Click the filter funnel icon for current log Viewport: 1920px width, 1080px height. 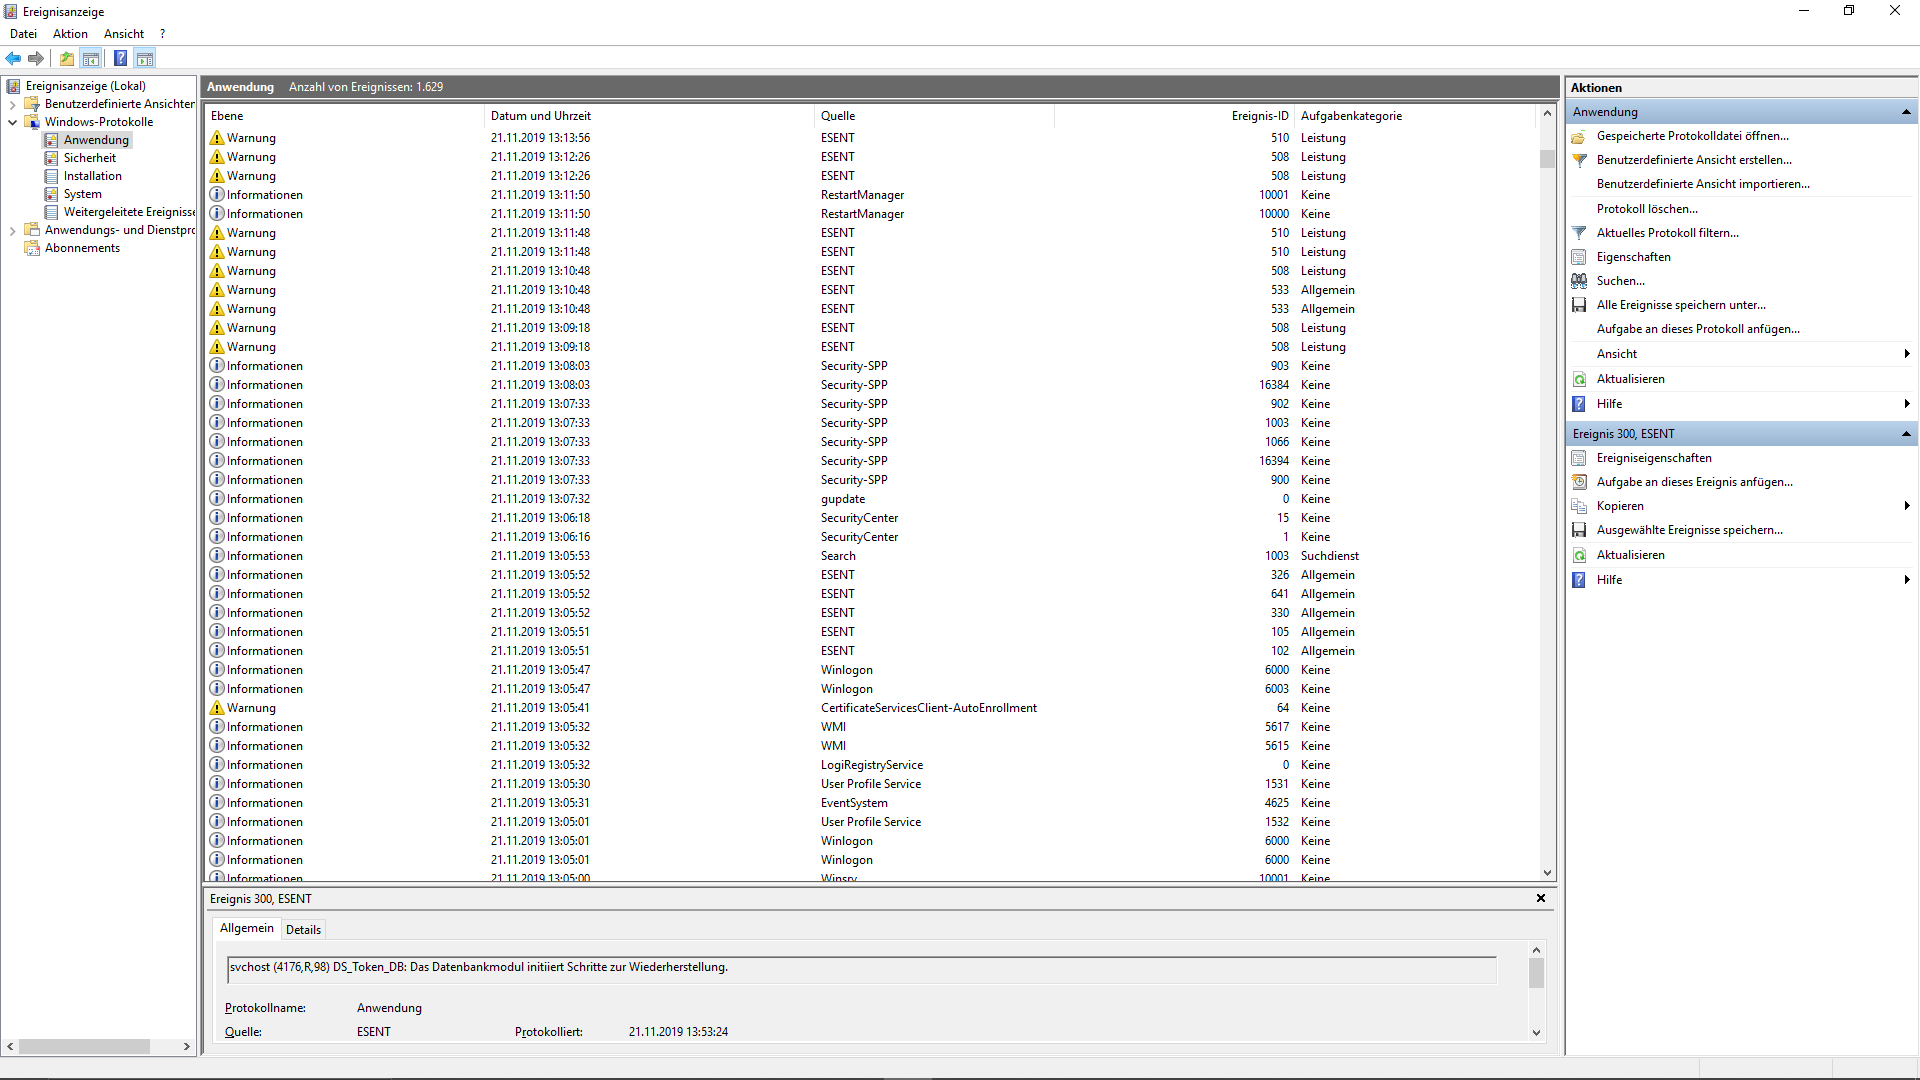click(1579, 233)
